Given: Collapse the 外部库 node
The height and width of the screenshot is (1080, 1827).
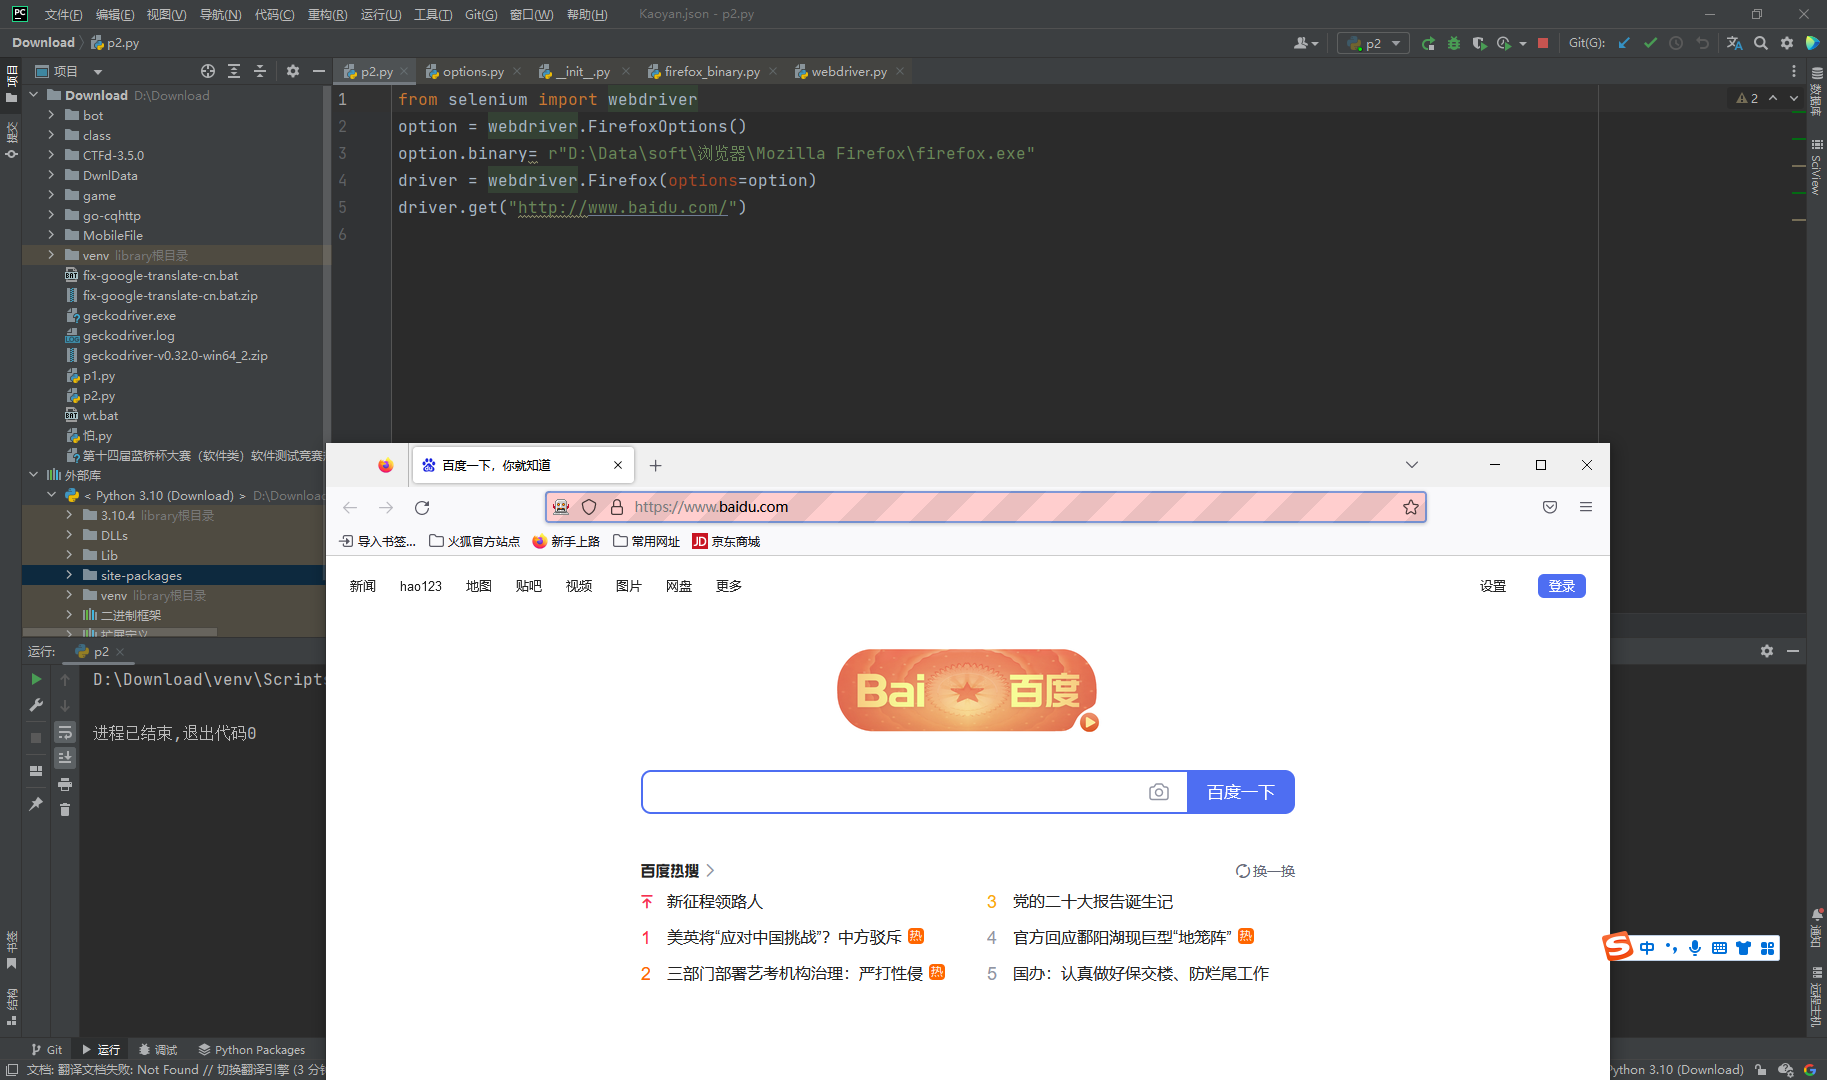Looking at the screenshot, I should pyautogui.click(x=33, y=475).
